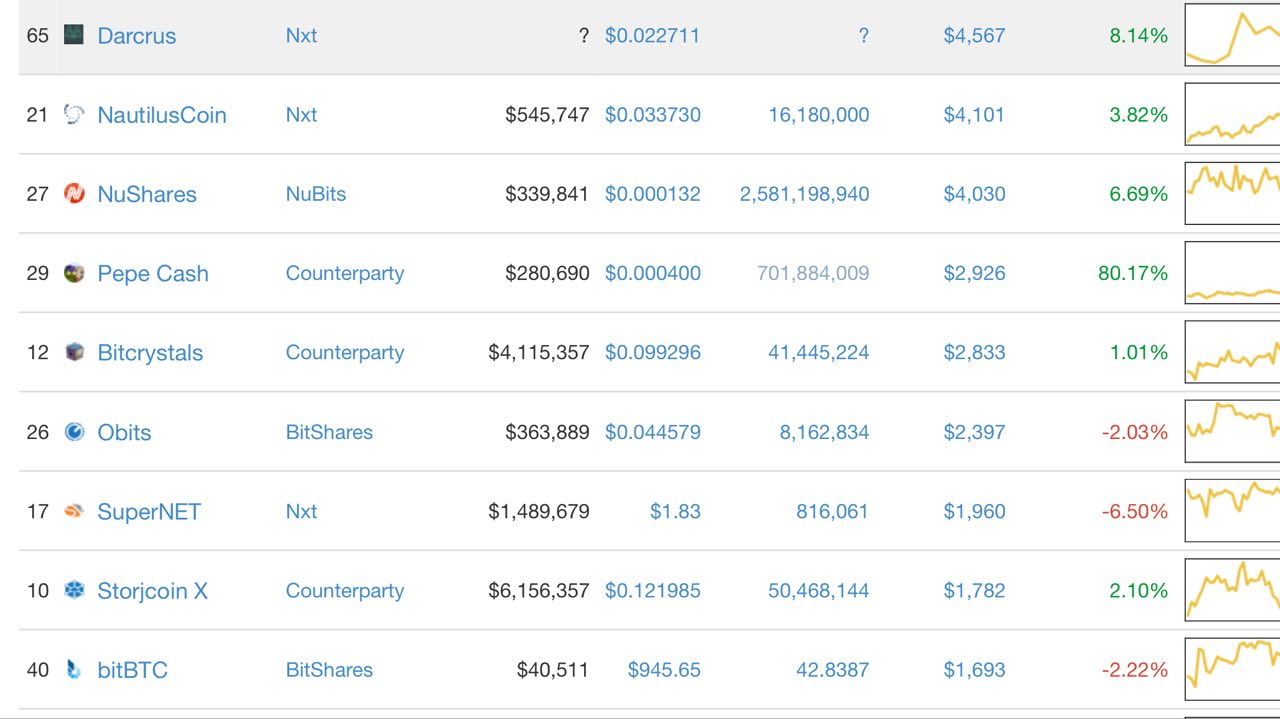Click Counterparty platform link for Storjcoin X
The image size is (1280, 719).
tap(345, 590)
